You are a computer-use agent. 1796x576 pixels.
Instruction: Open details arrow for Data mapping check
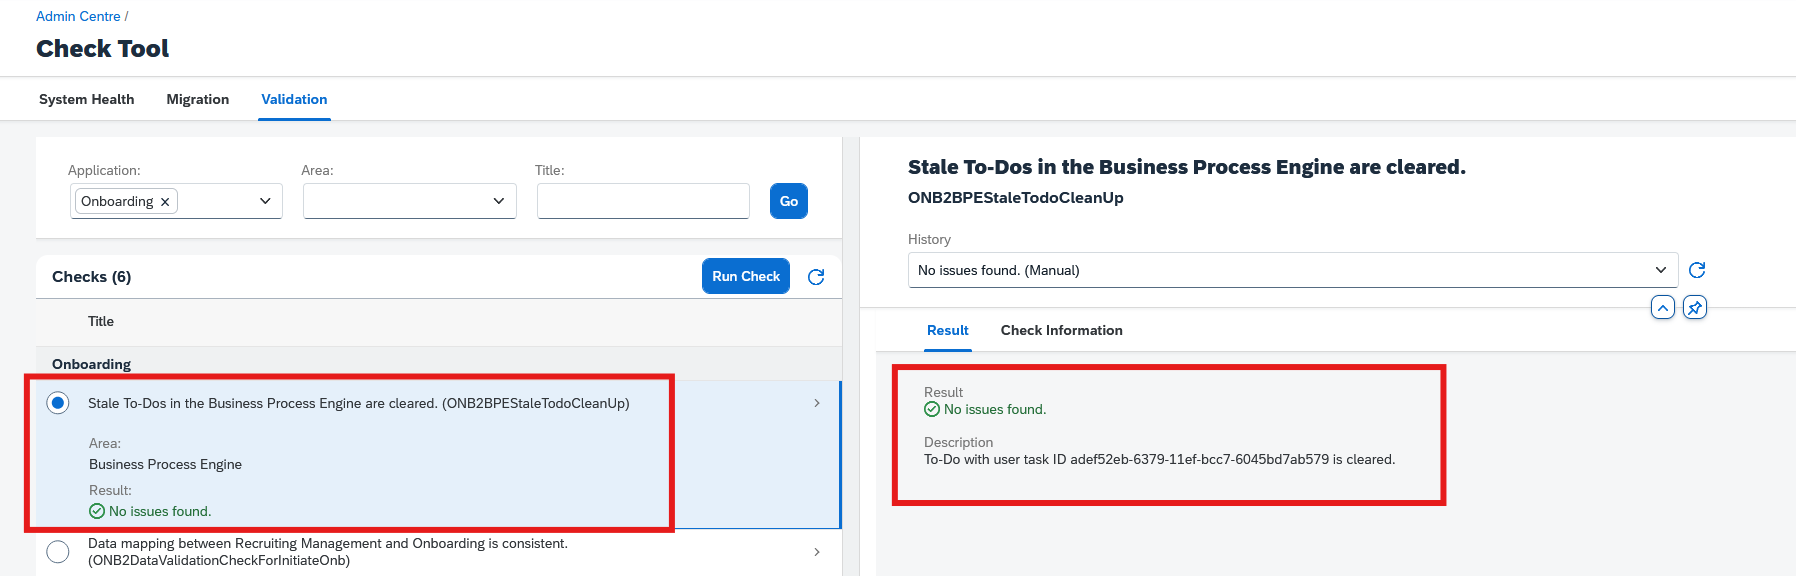(817, 552)
